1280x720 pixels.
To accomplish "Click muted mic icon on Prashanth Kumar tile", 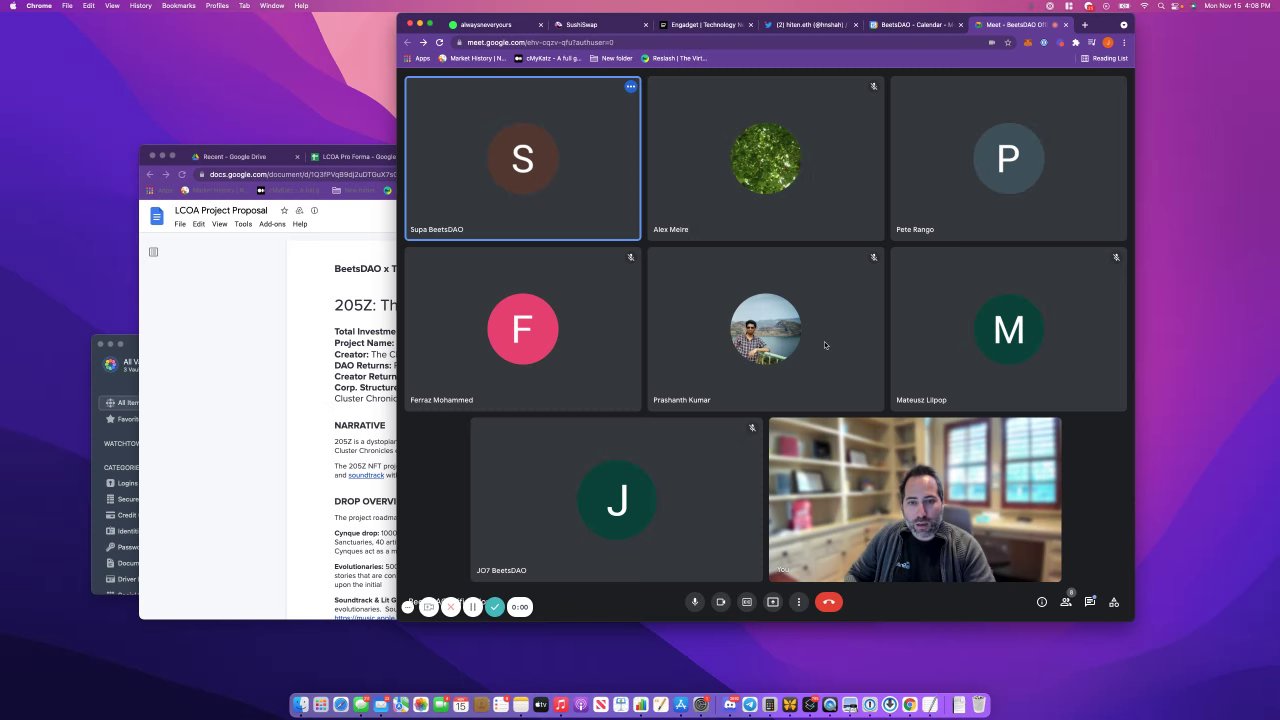I will (x=873, y=257).
